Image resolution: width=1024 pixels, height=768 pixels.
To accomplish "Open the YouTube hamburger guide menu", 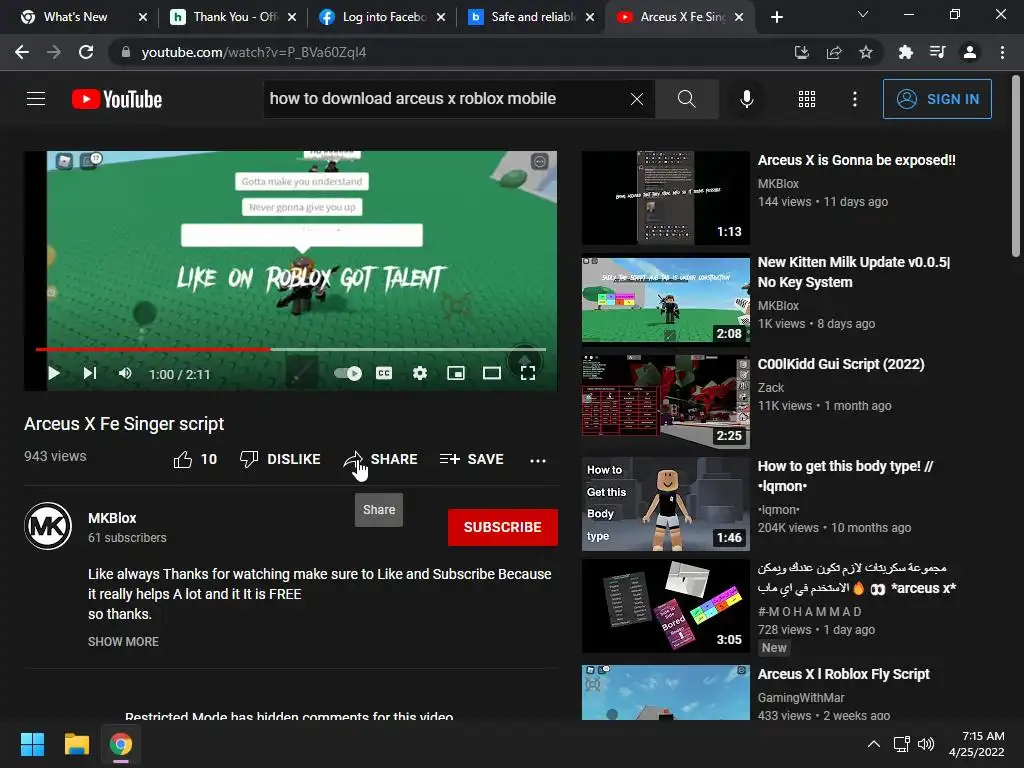I will coord(36,99).
